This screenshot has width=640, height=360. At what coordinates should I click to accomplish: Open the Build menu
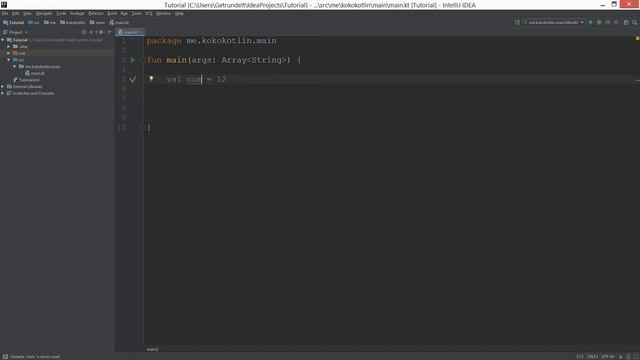(x=112, y=13)
